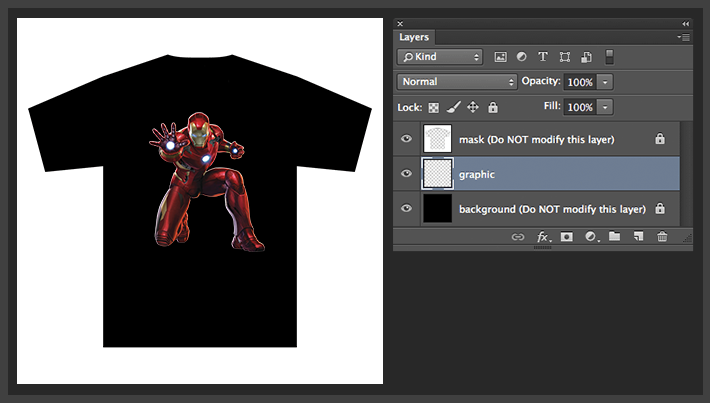Add a layer mask using bottom icon

point(566,237)
